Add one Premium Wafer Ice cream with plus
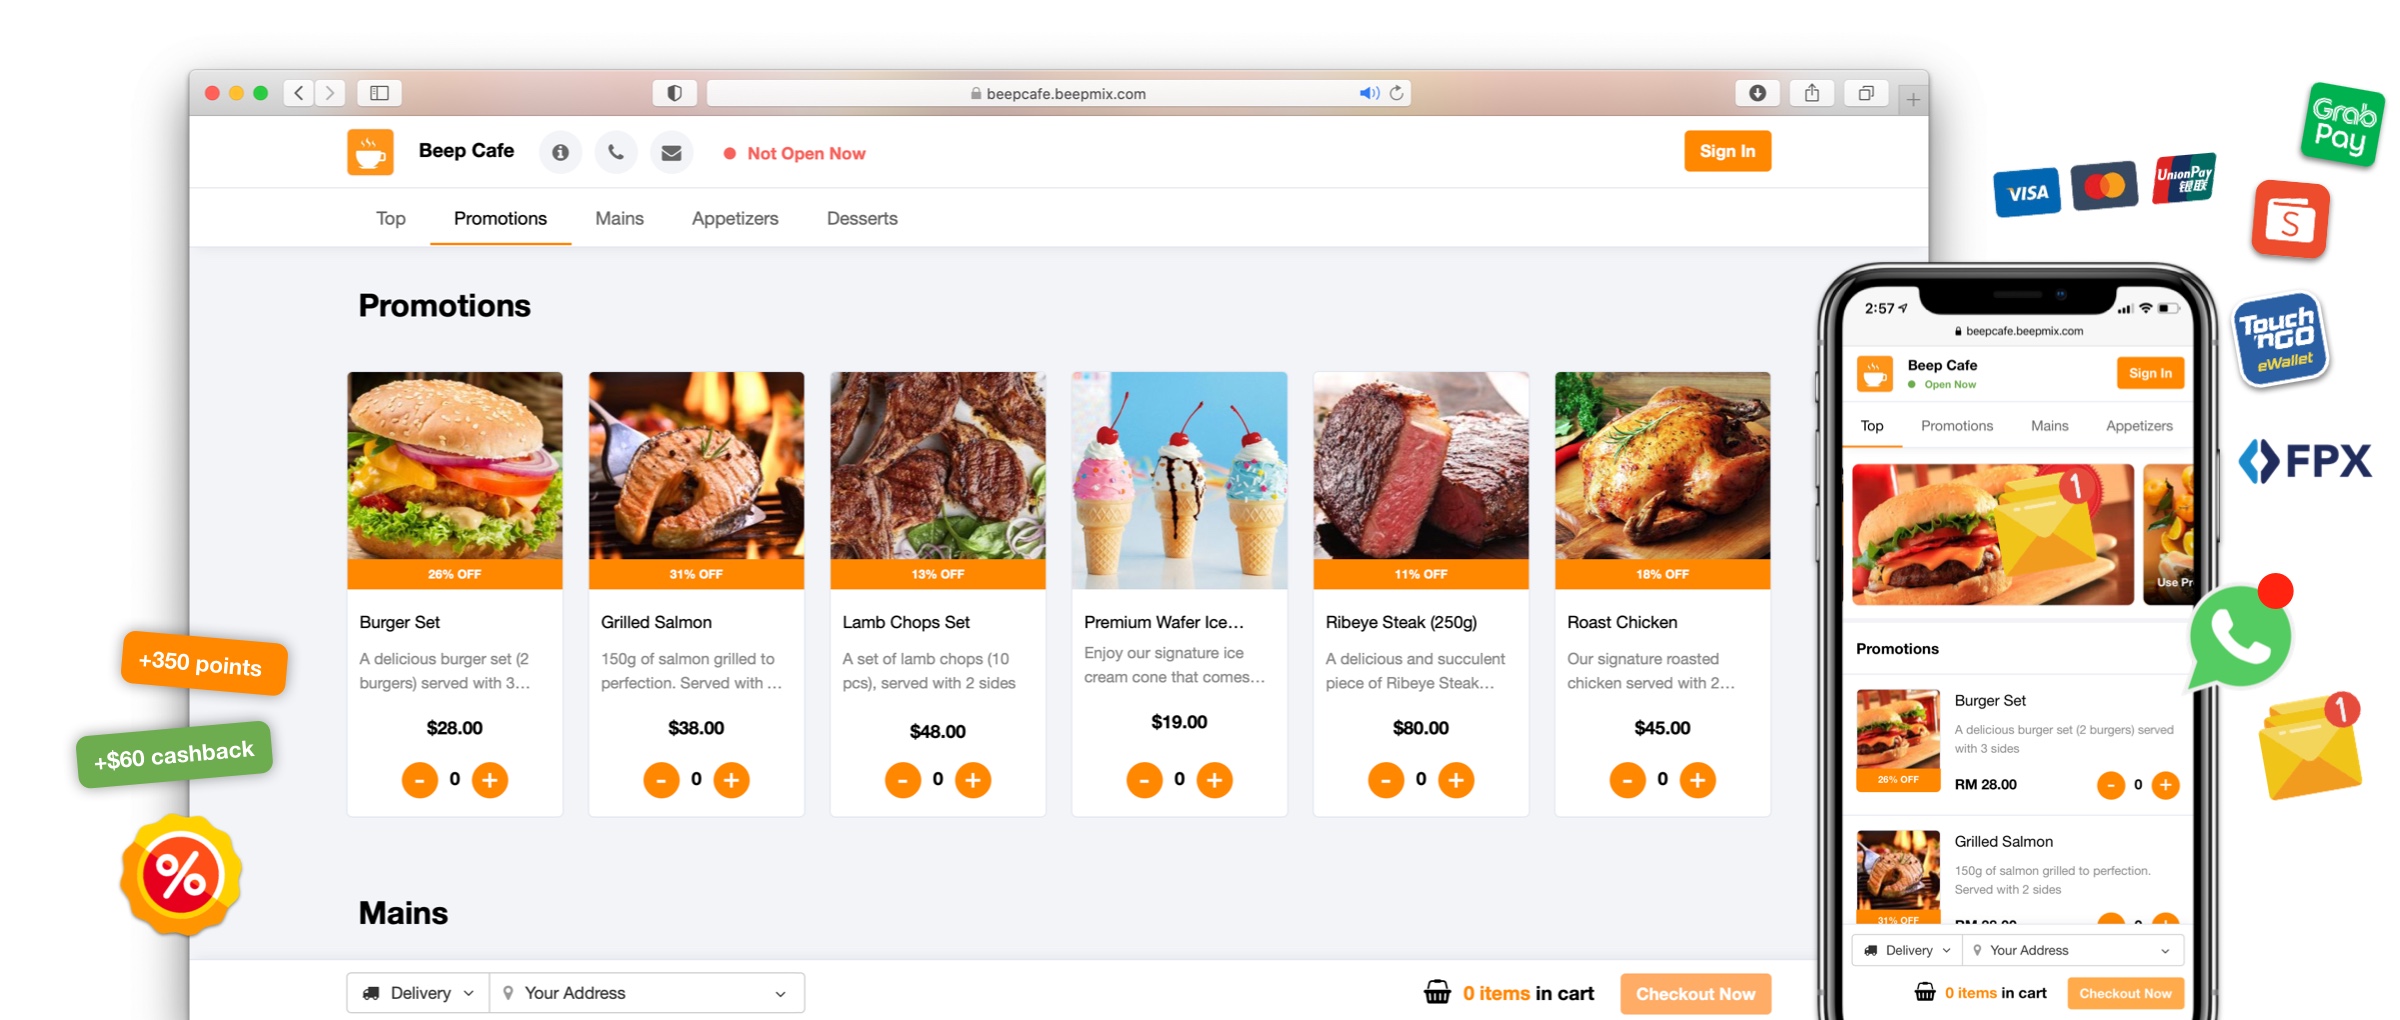Viewport: 2400px width, 1020px height. [1215, 779]
